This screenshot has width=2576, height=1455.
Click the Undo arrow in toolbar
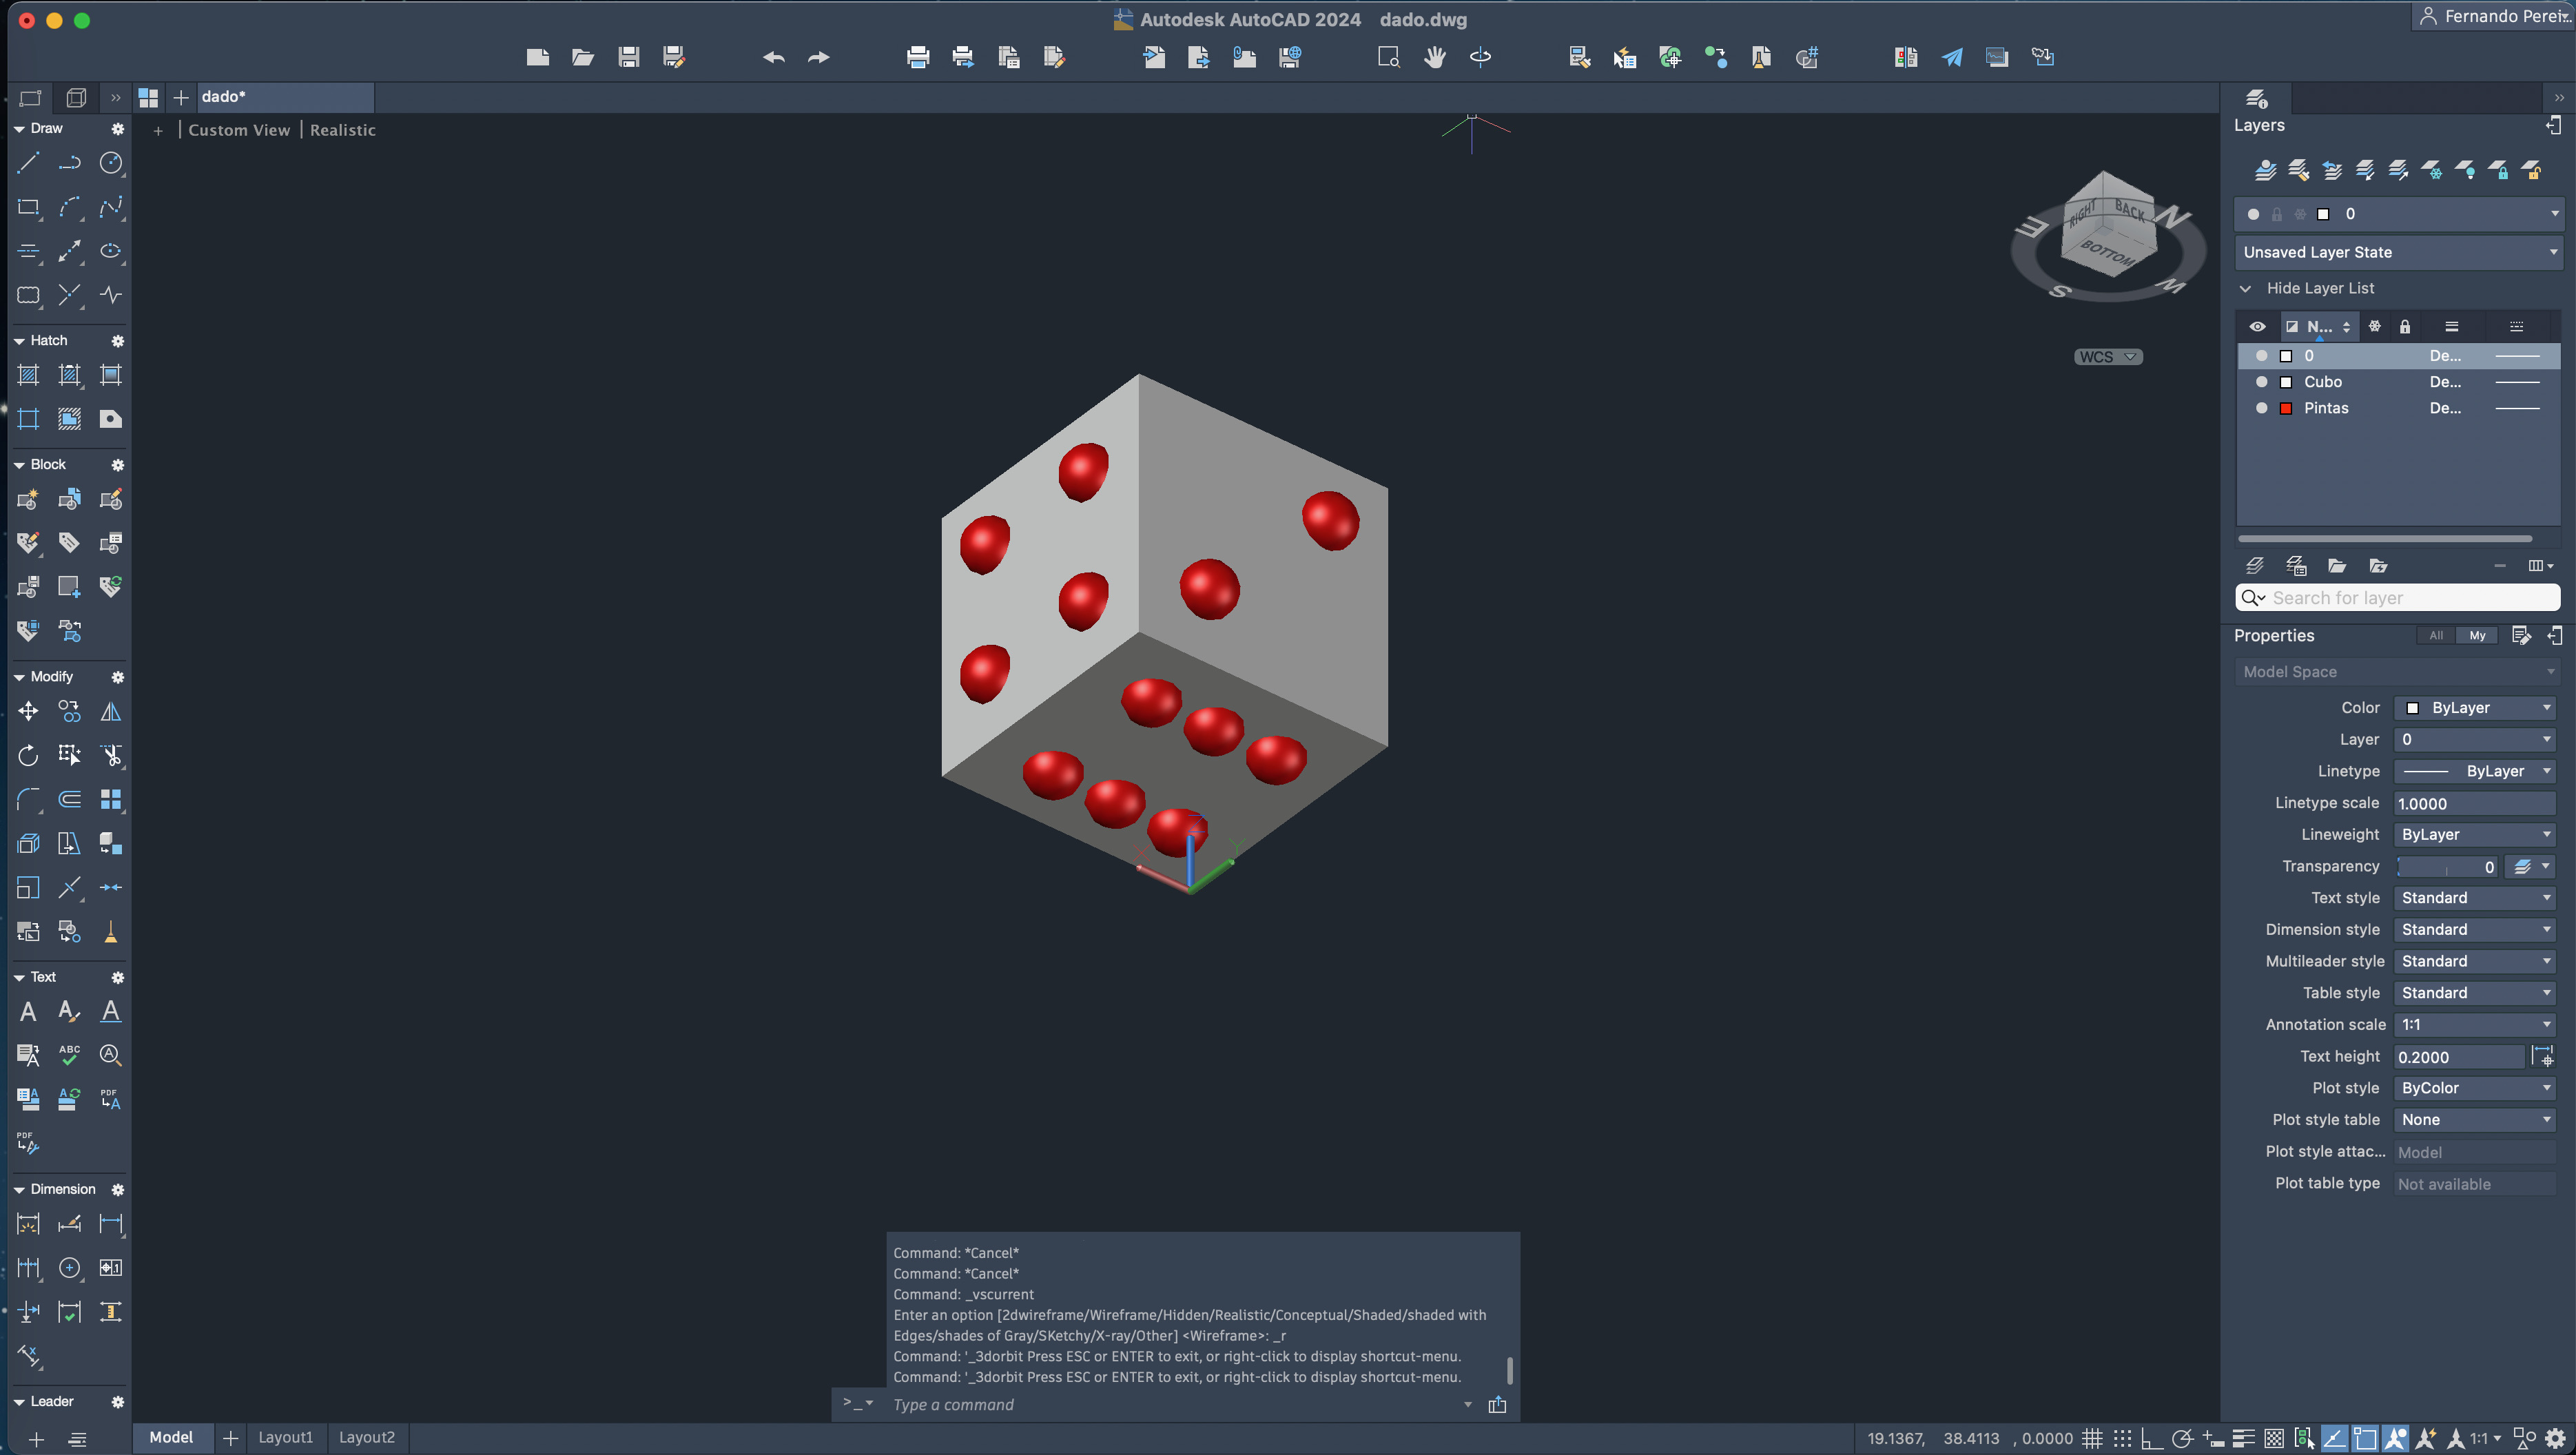(x=773, y=57)
